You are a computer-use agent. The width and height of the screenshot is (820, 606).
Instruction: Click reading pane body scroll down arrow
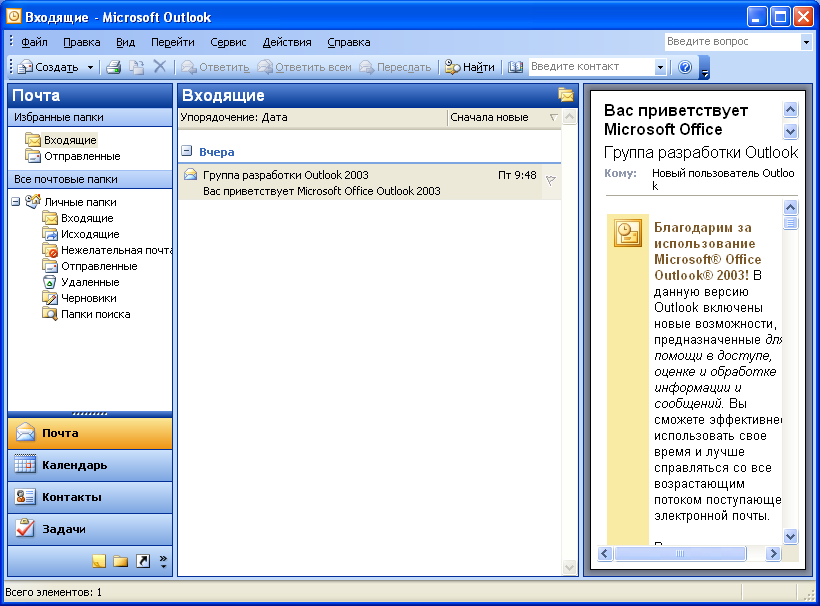tap(790, 536)
